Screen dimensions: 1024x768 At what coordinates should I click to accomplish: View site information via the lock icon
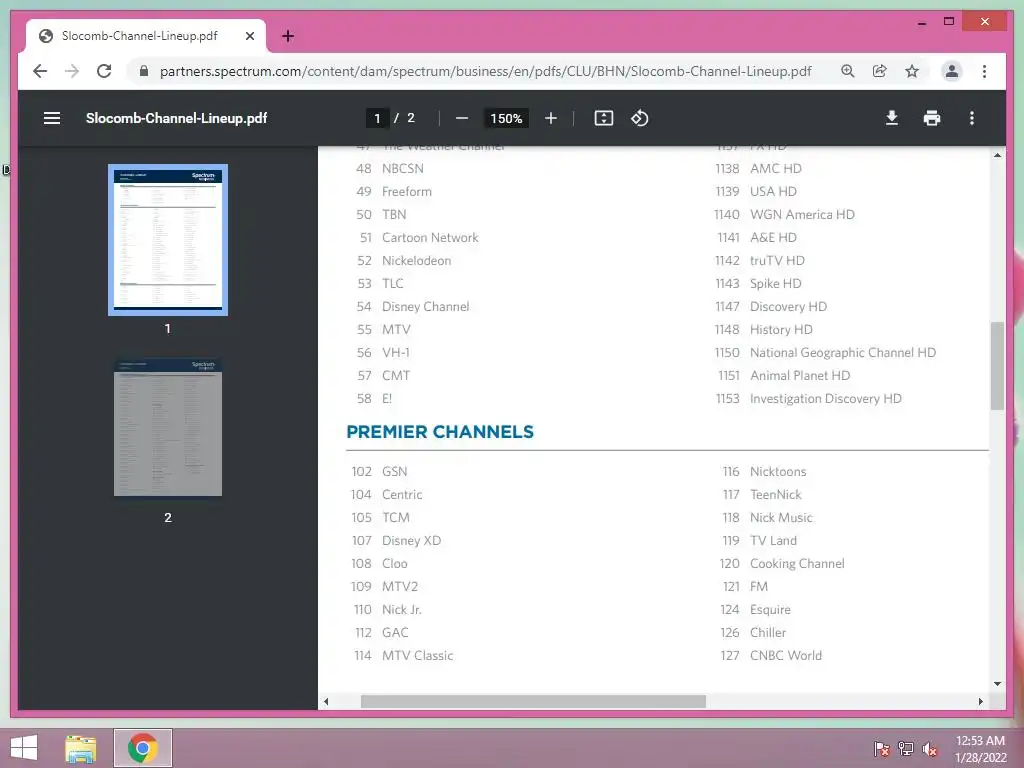144,71
